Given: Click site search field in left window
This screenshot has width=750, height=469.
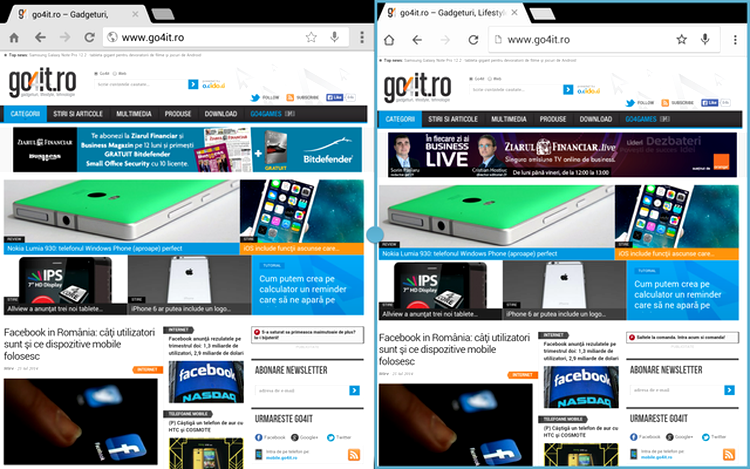Looking at the screenshot, I should pos(141,84).
